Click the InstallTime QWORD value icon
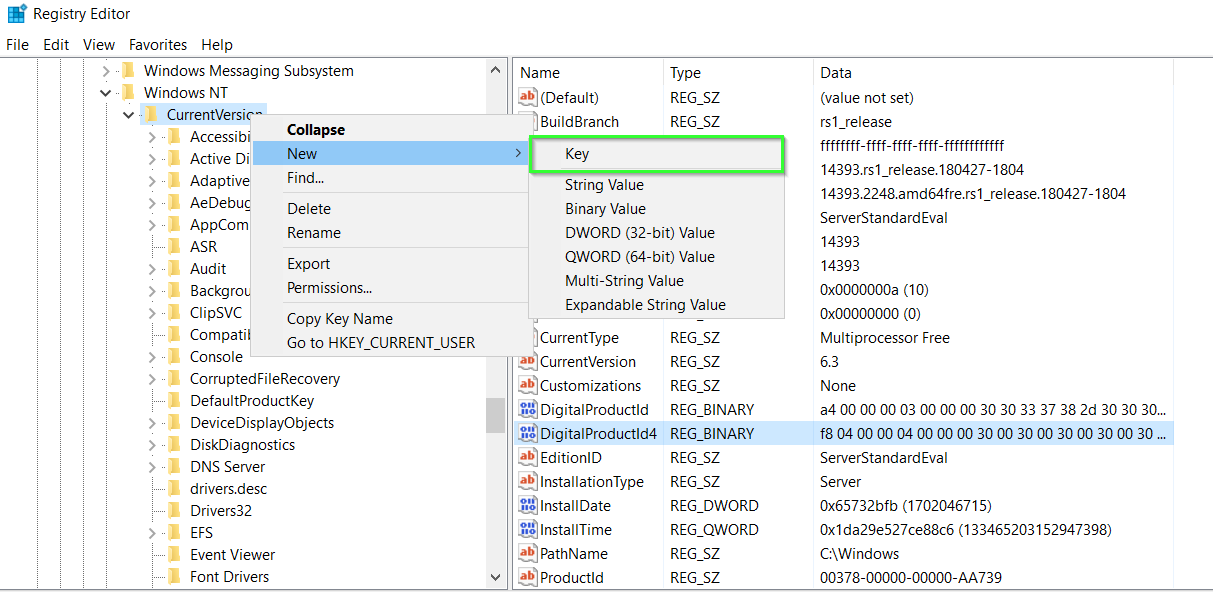This screenshot has width=1213, height=592. [x=528, y=530]
